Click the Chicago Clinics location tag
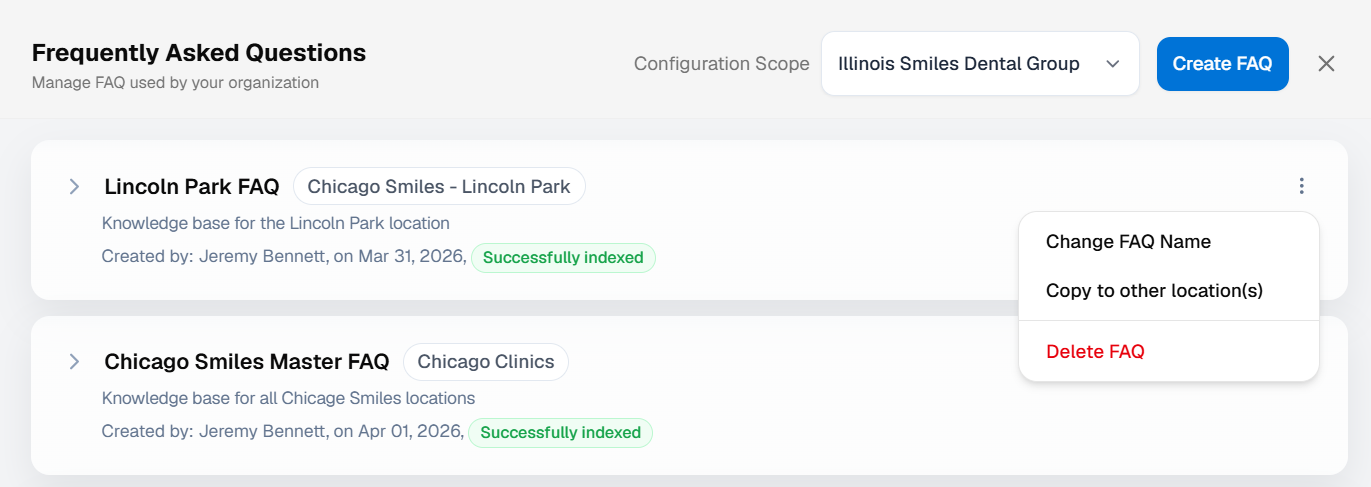This screenshot has width=1371, height=487. coord(486,362)
